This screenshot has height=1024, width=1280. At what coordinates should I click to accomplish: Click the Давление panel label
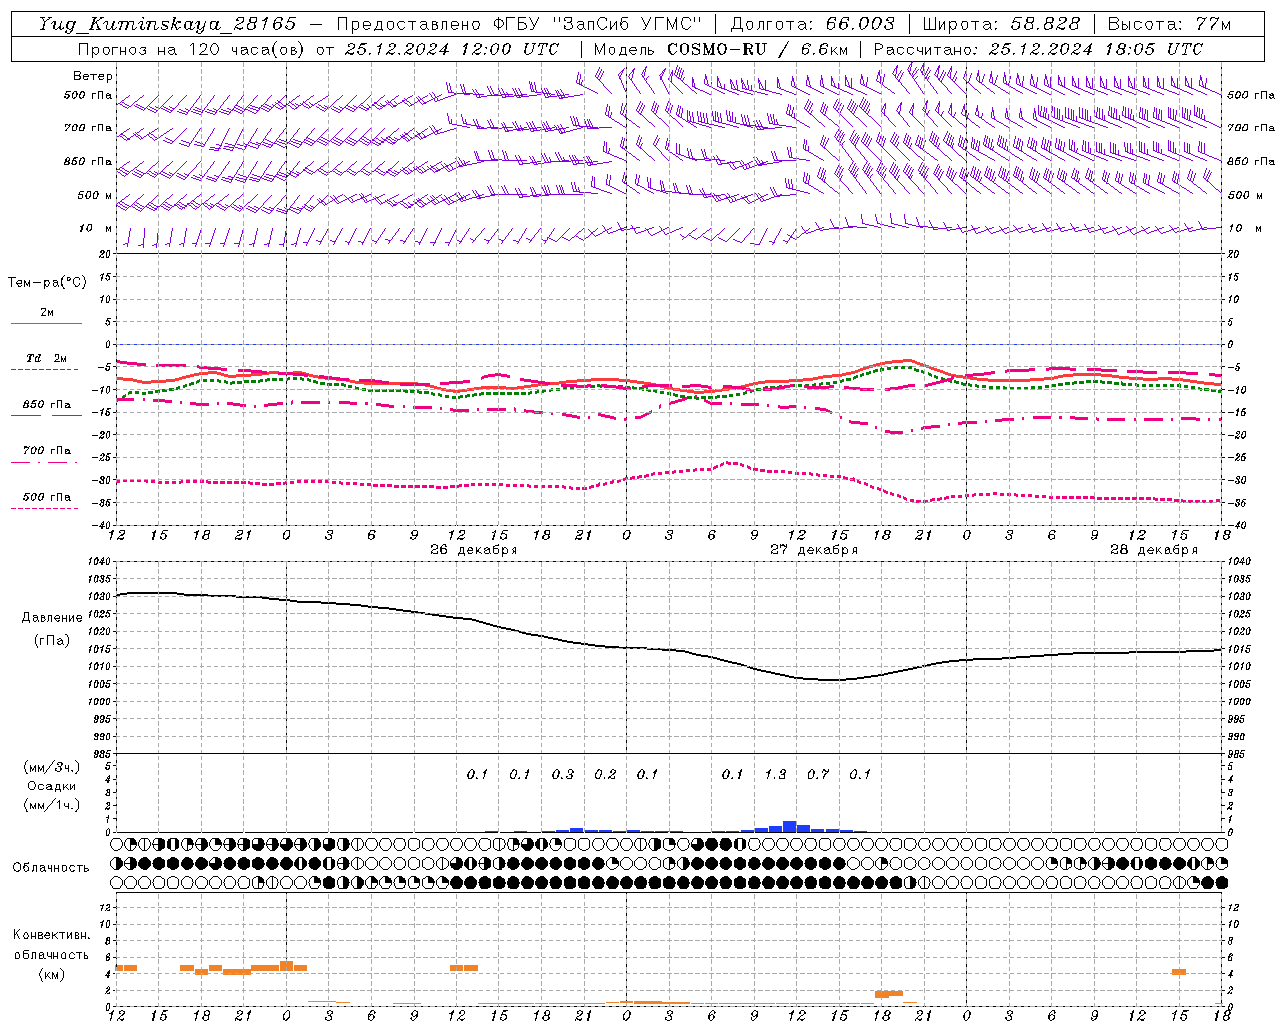click(52, 618)
